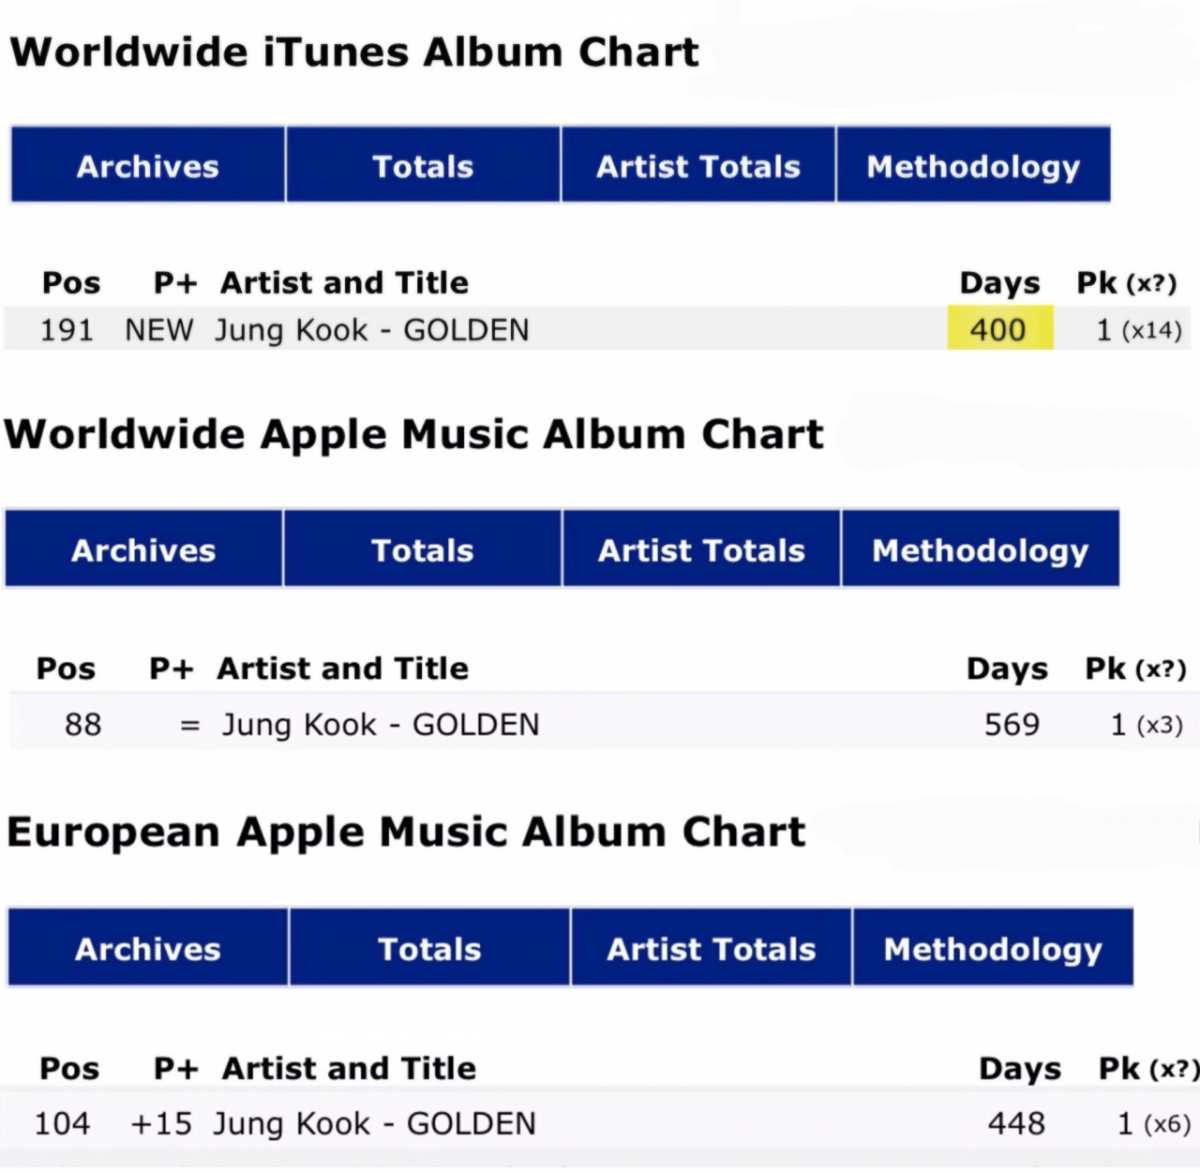Click Jung Kook - GOLDEN at position 88

[380, 724]
